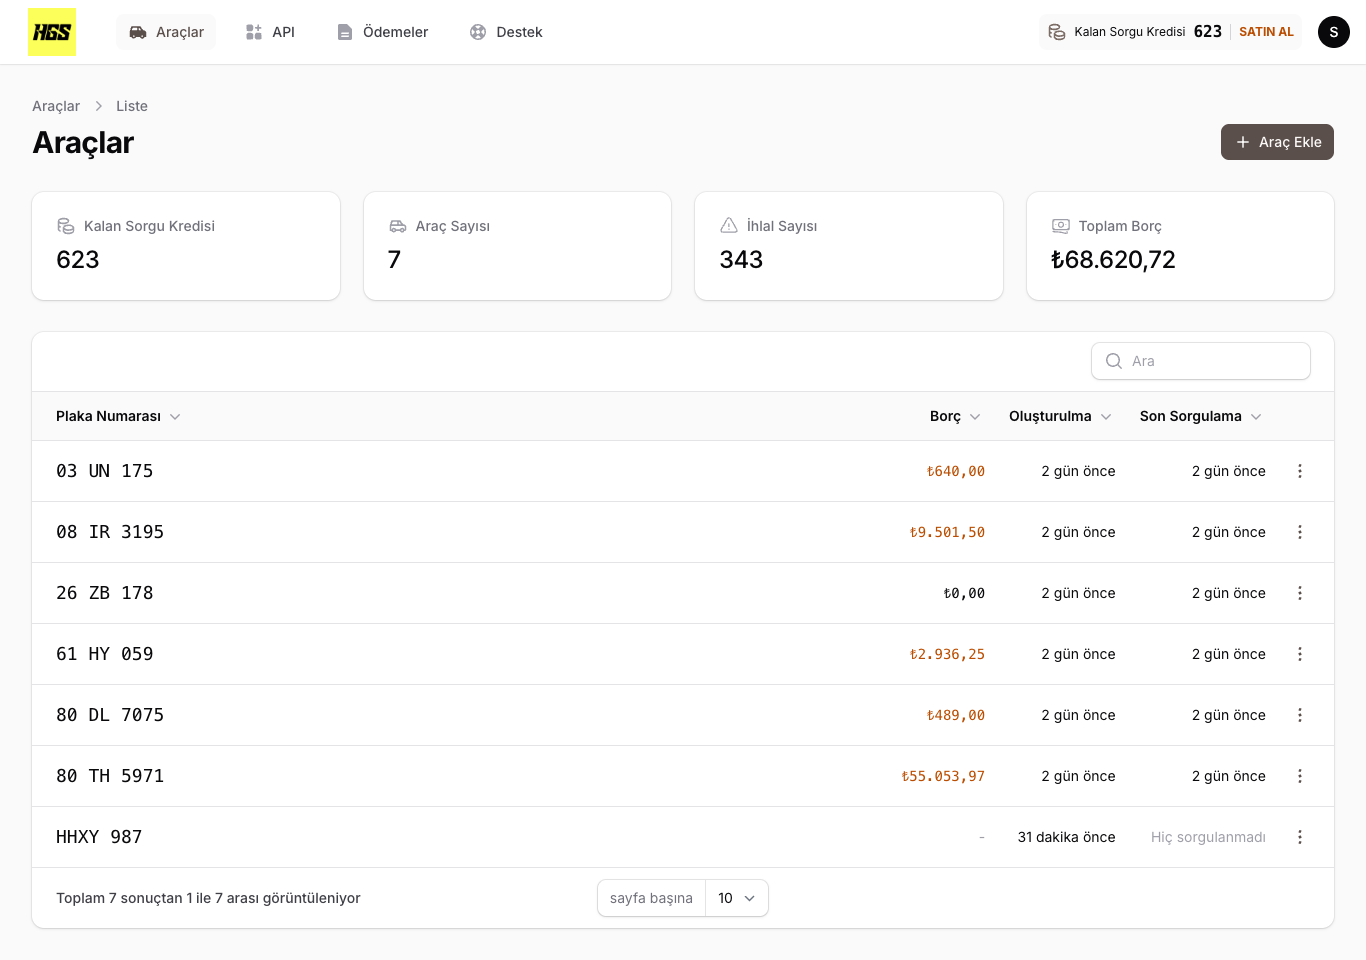
Task: Go to the API menu item
Action: [270, 32]
